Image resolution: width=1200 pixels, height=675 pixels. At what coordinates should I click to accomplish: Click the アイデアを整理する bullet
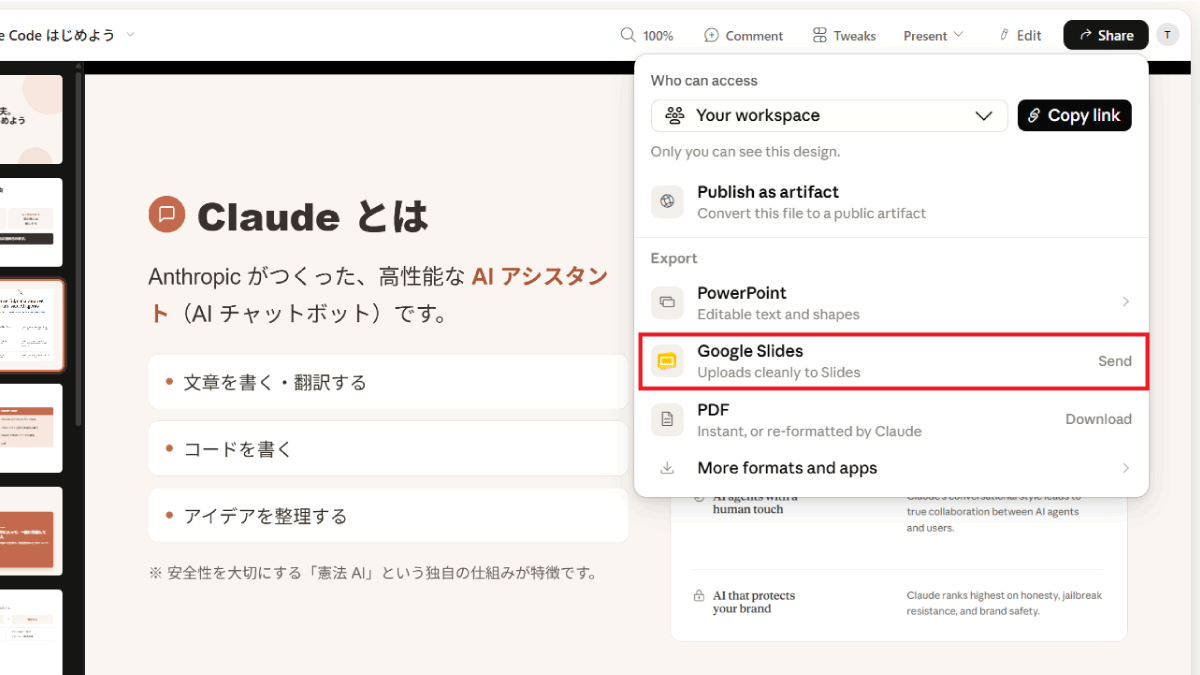click(x=388, y=516)
